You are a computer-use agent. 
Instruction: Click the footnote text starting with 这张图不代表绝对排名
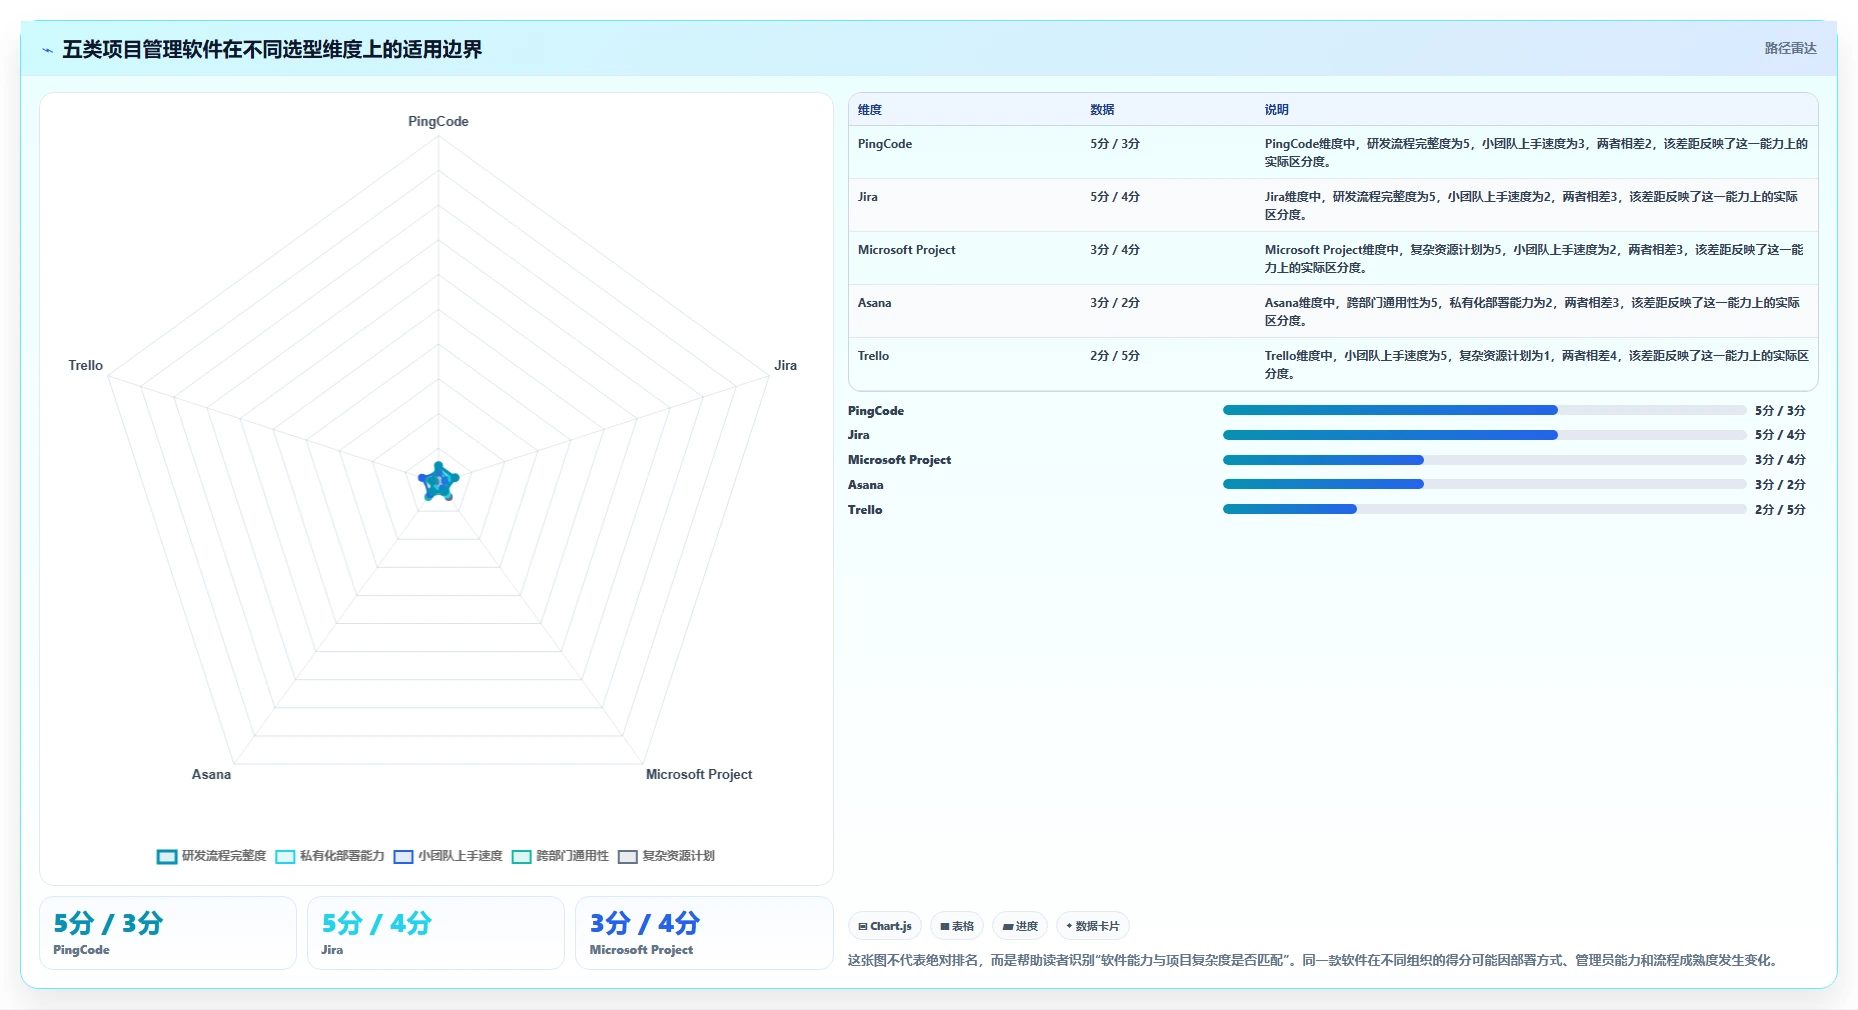pos(1313,960)
